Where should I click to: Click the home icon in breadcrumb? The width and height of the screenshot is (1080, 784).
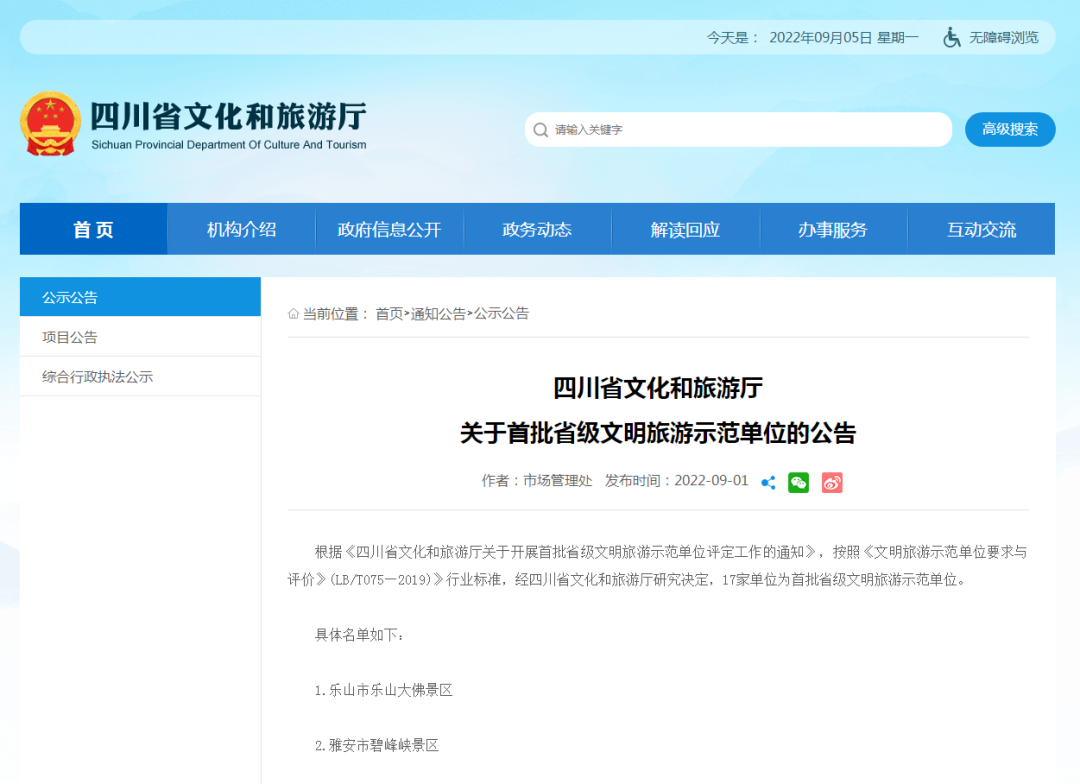[x=294, y=314]
